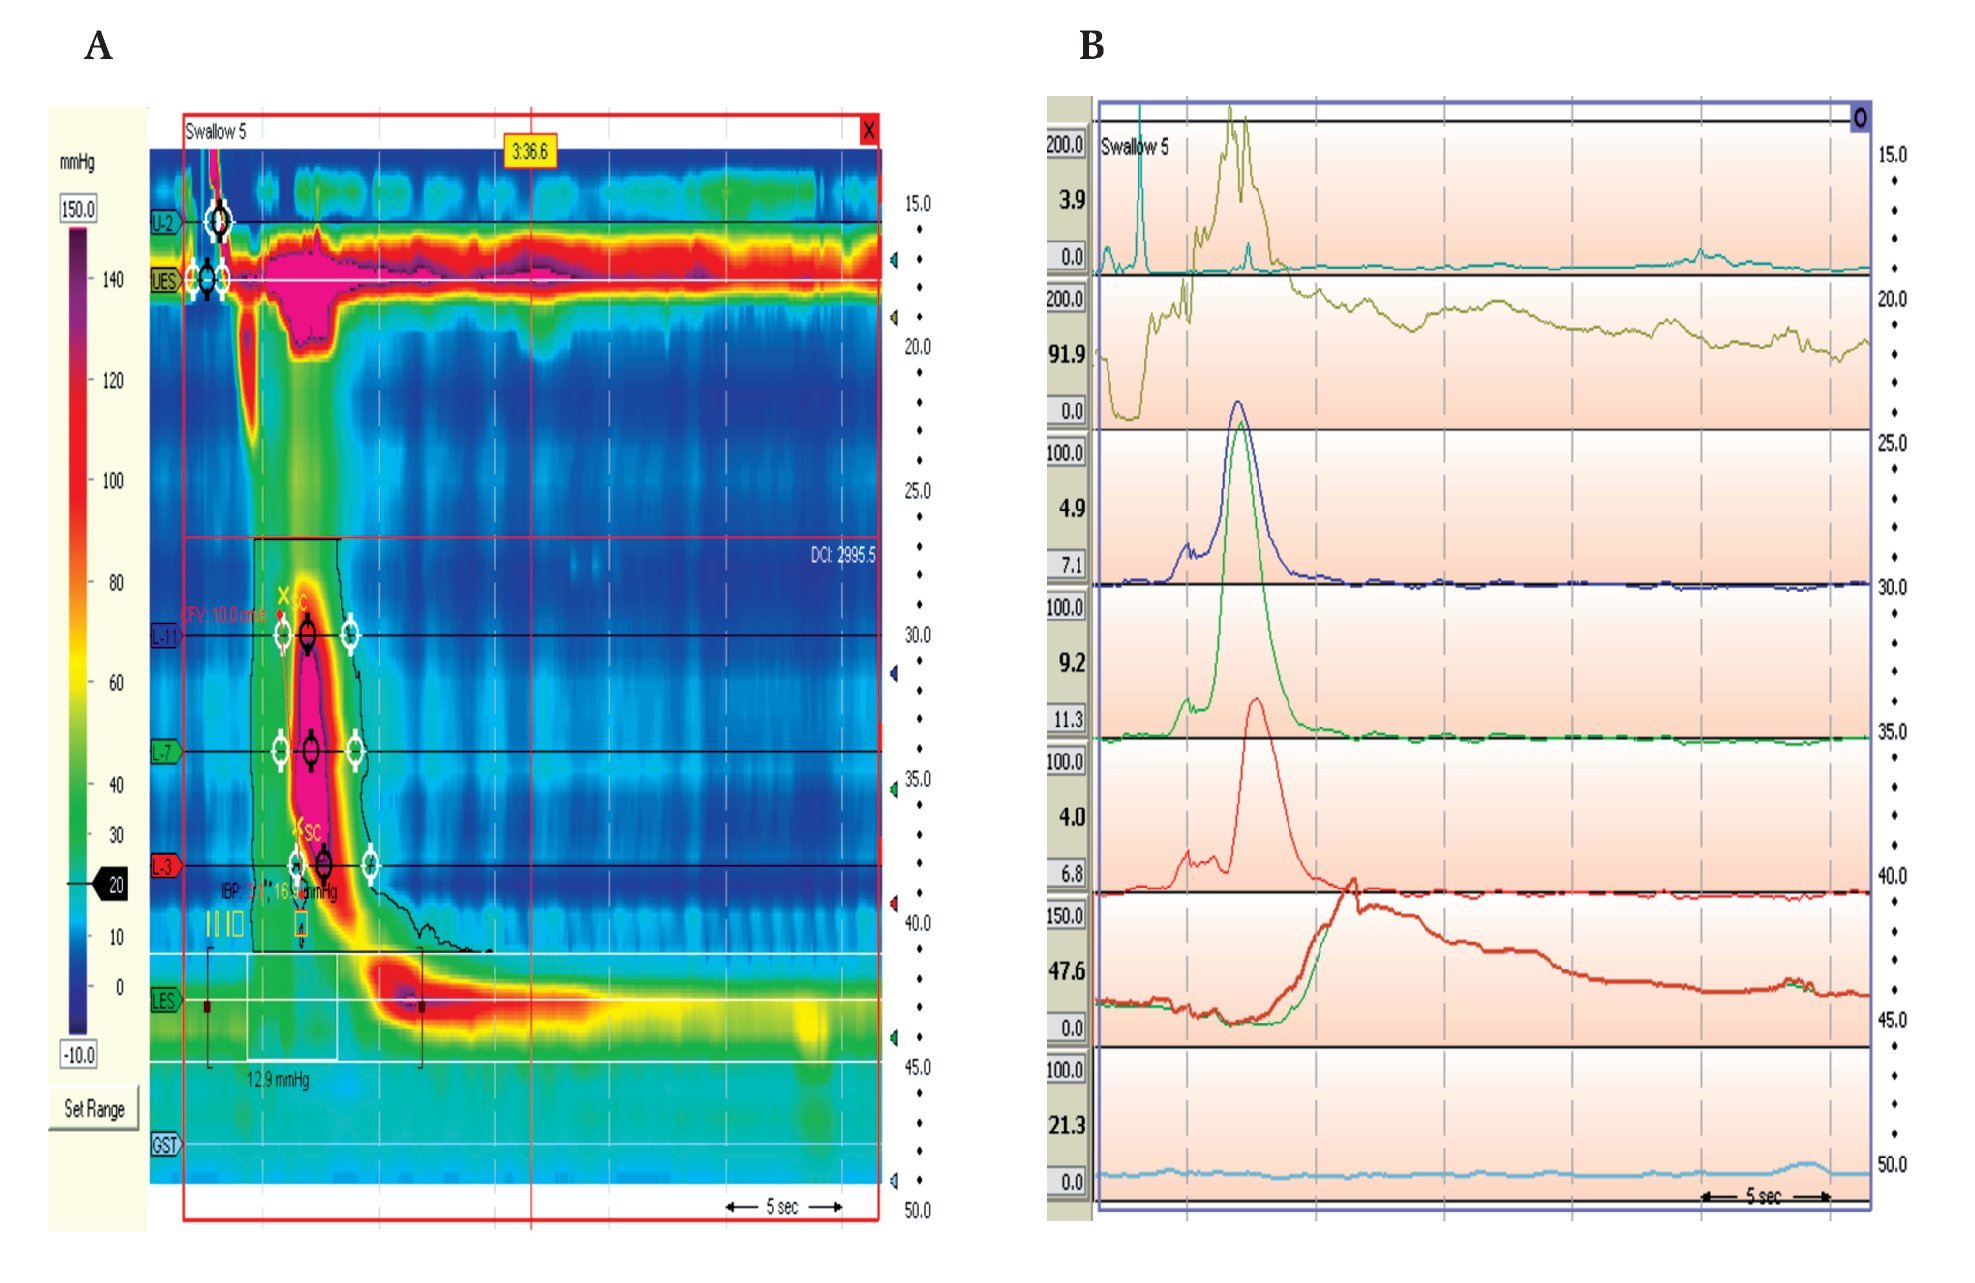Edit the 150.0 maximum pressure field

point(78,209)
